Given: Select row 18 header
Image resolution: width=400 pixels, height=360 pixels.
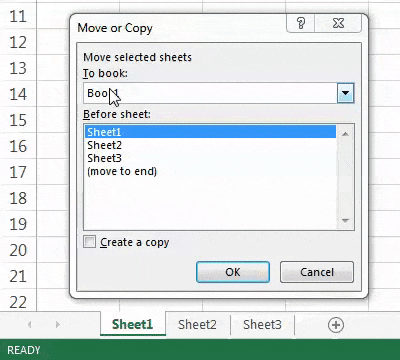Looking at the screenshot, I should tap(18, 198).
